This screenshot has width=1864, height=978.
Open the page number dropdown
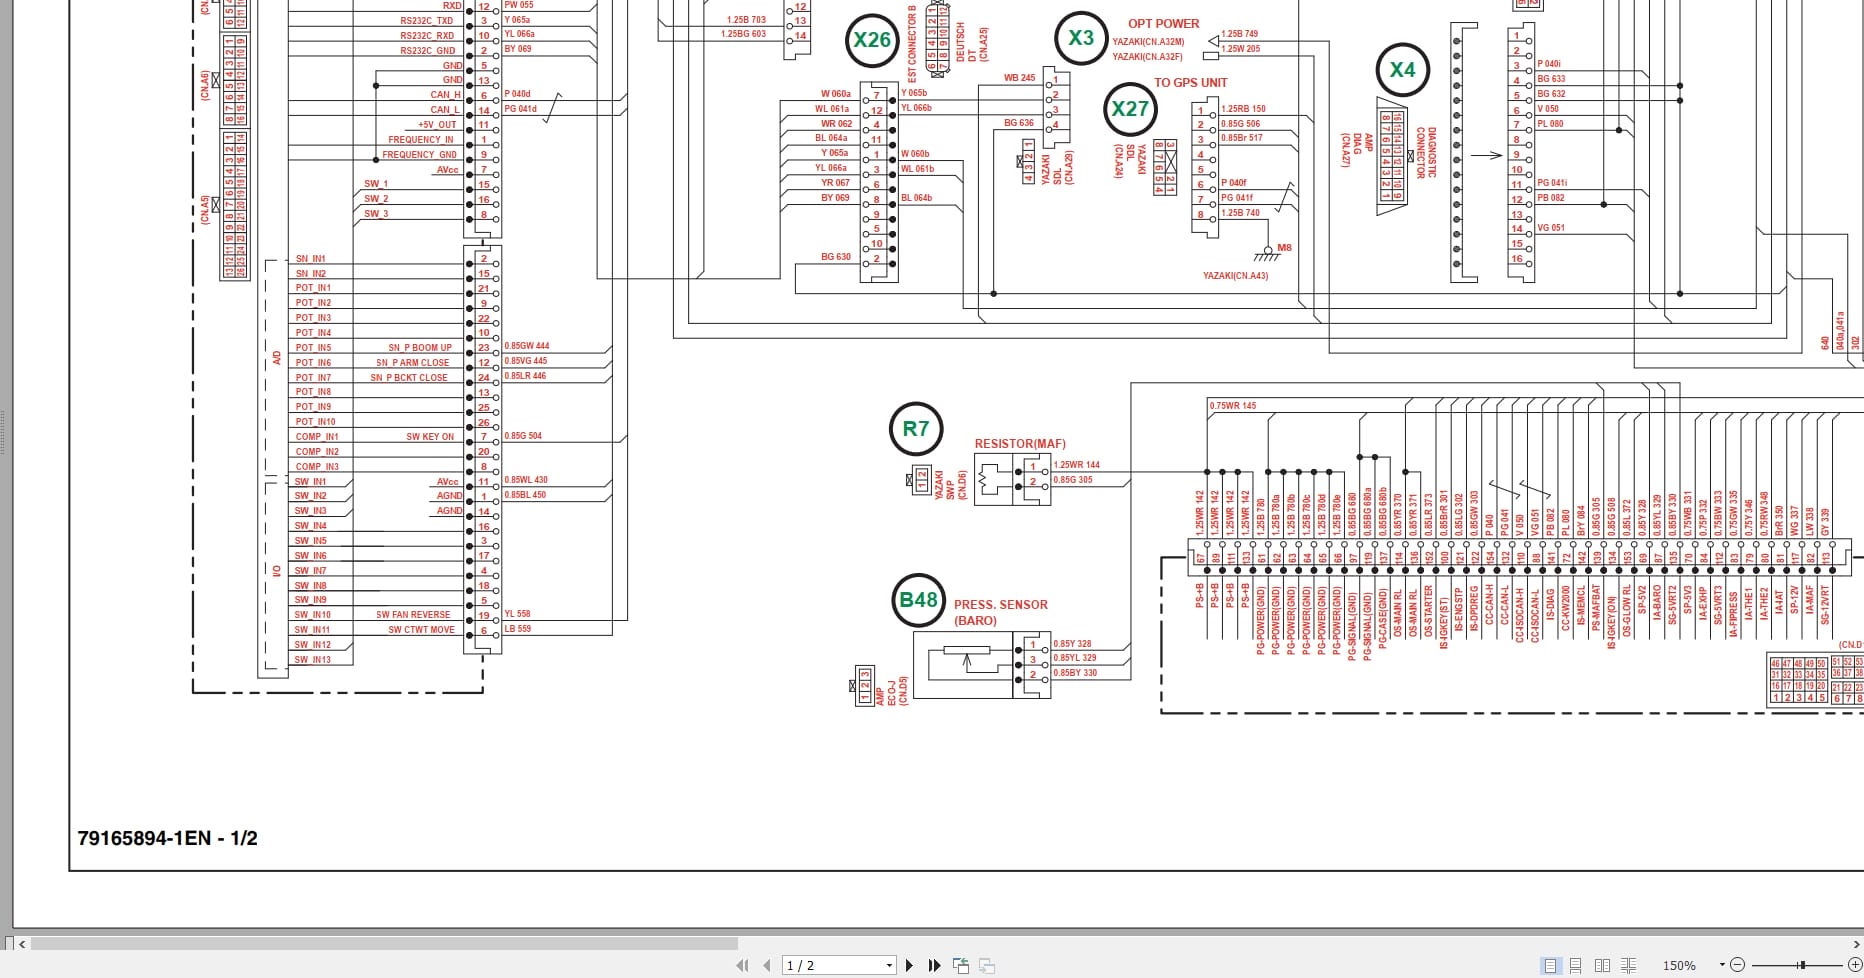coord(889,965)
